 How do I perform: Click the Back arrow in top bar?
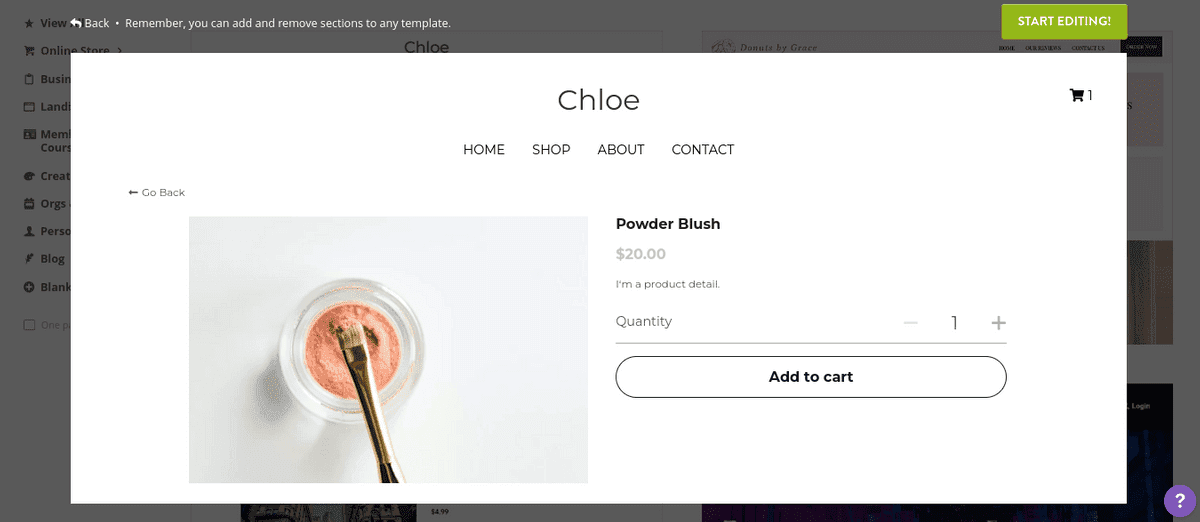[x=90, y=23]
